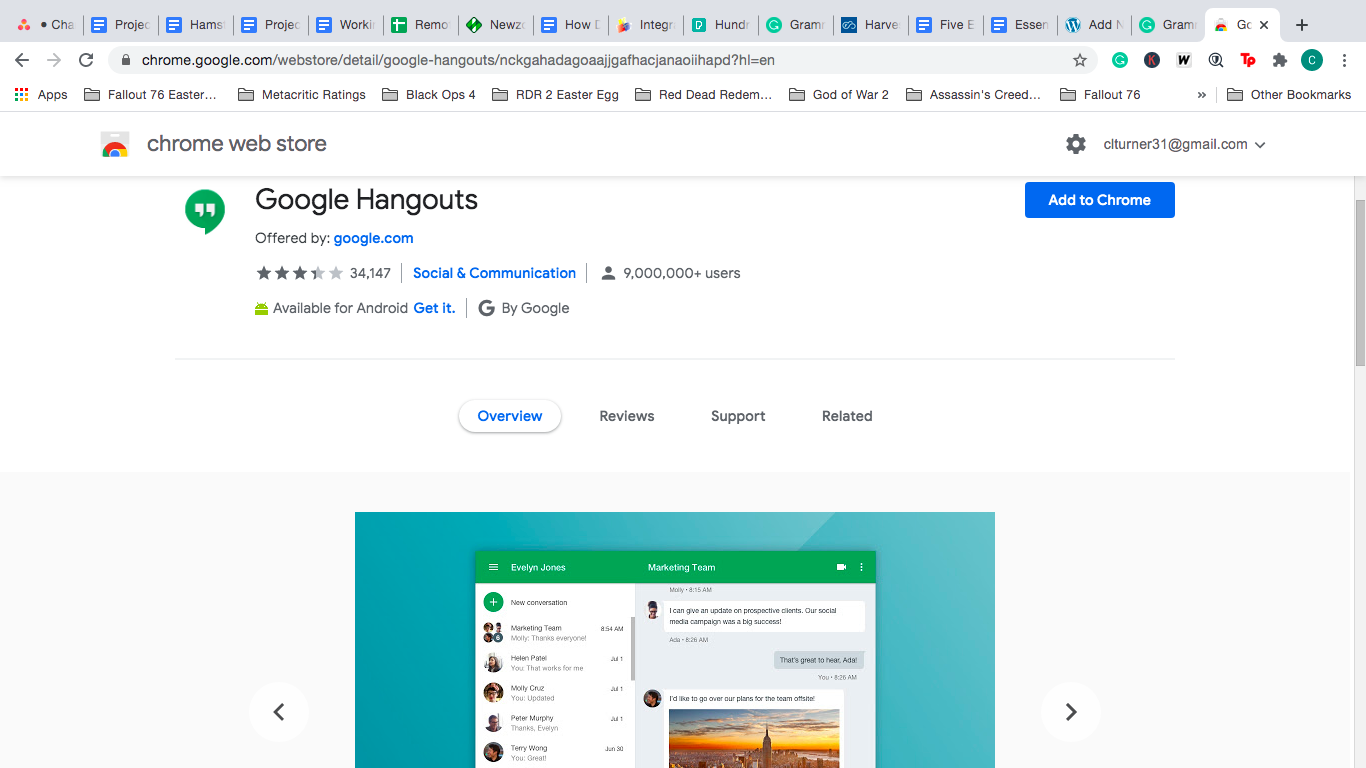1366x768 pixels.
Task: Switch to the Five E document tab
Action: [945, 25]
